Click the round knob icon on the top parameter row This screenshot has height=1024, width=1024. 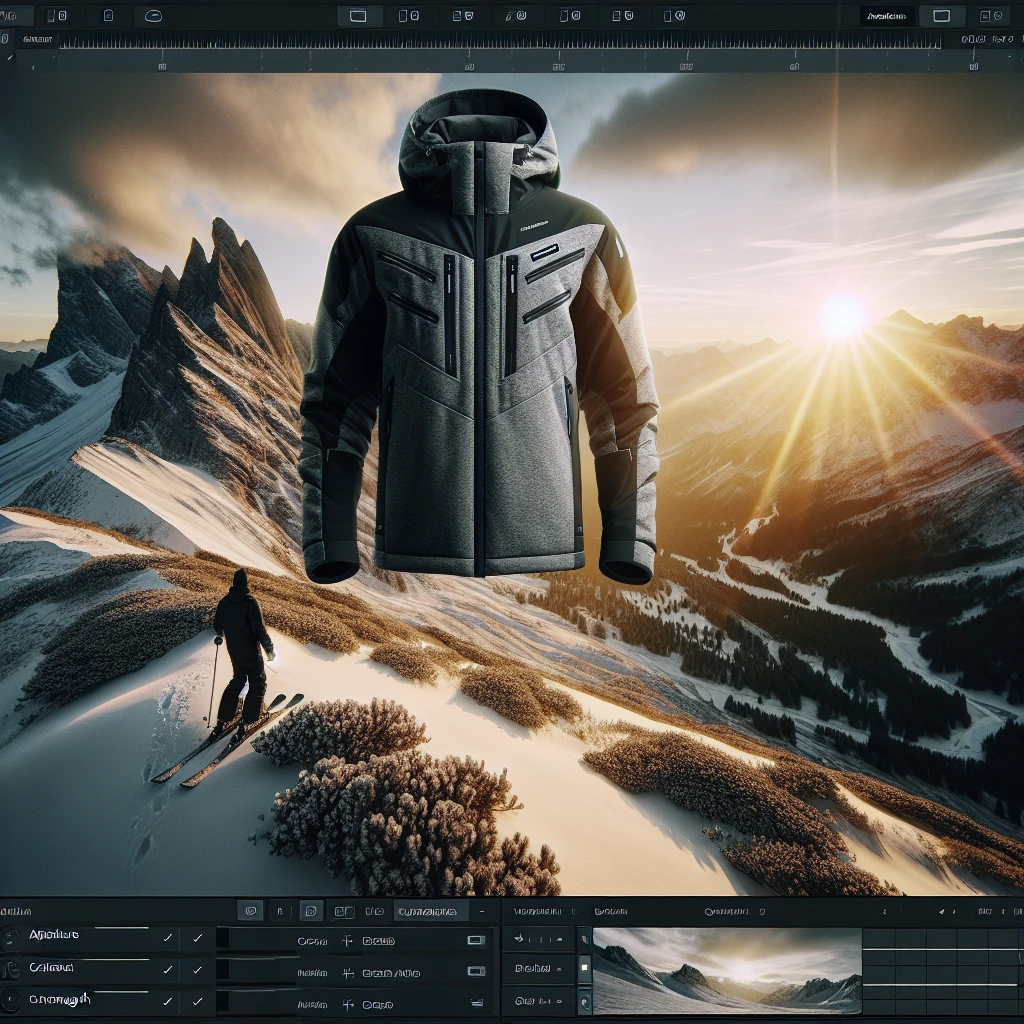click(x=9, y=939)
